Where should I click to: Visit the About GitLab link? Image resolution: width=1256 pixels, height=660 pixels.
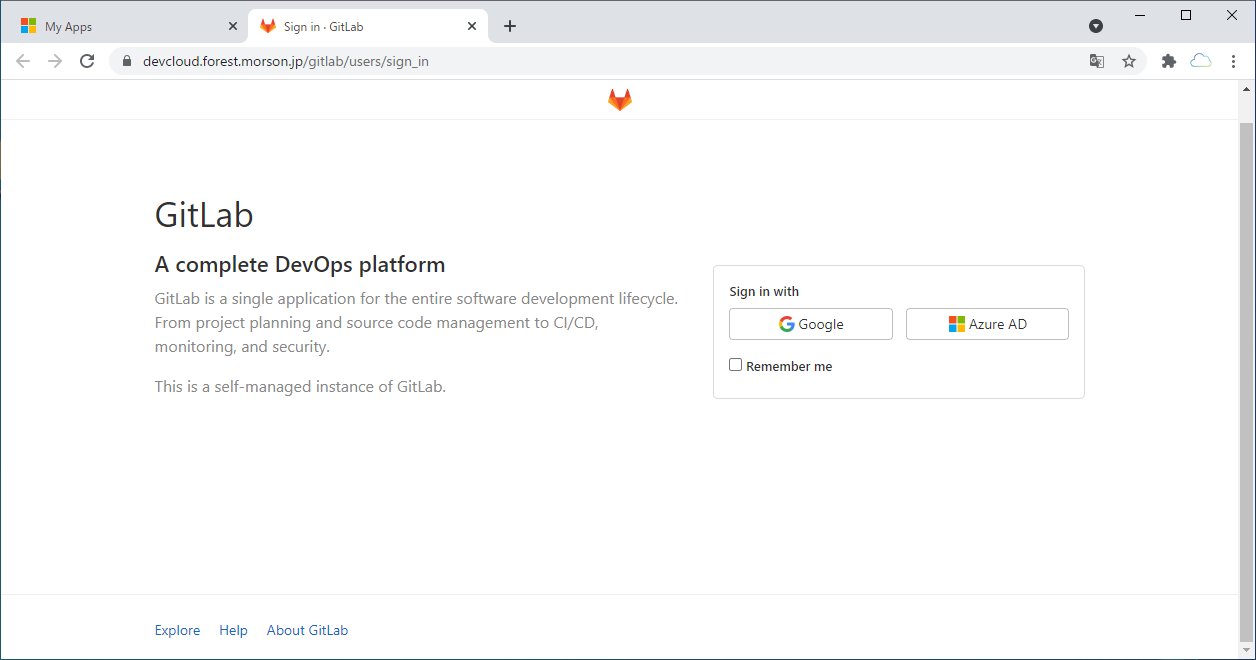click(x=307, y=630)
